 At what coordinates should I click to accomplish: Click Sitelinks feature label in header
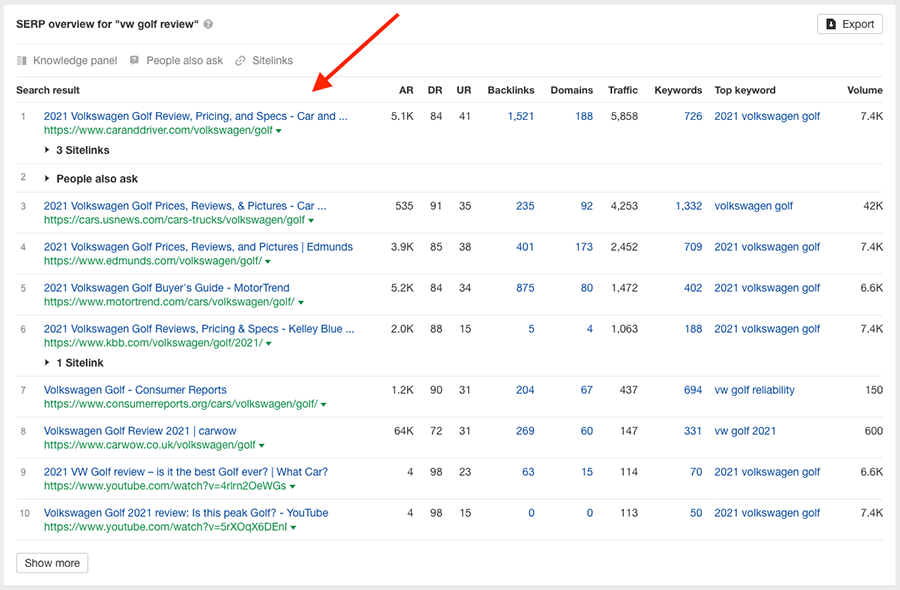click(273, 60)
